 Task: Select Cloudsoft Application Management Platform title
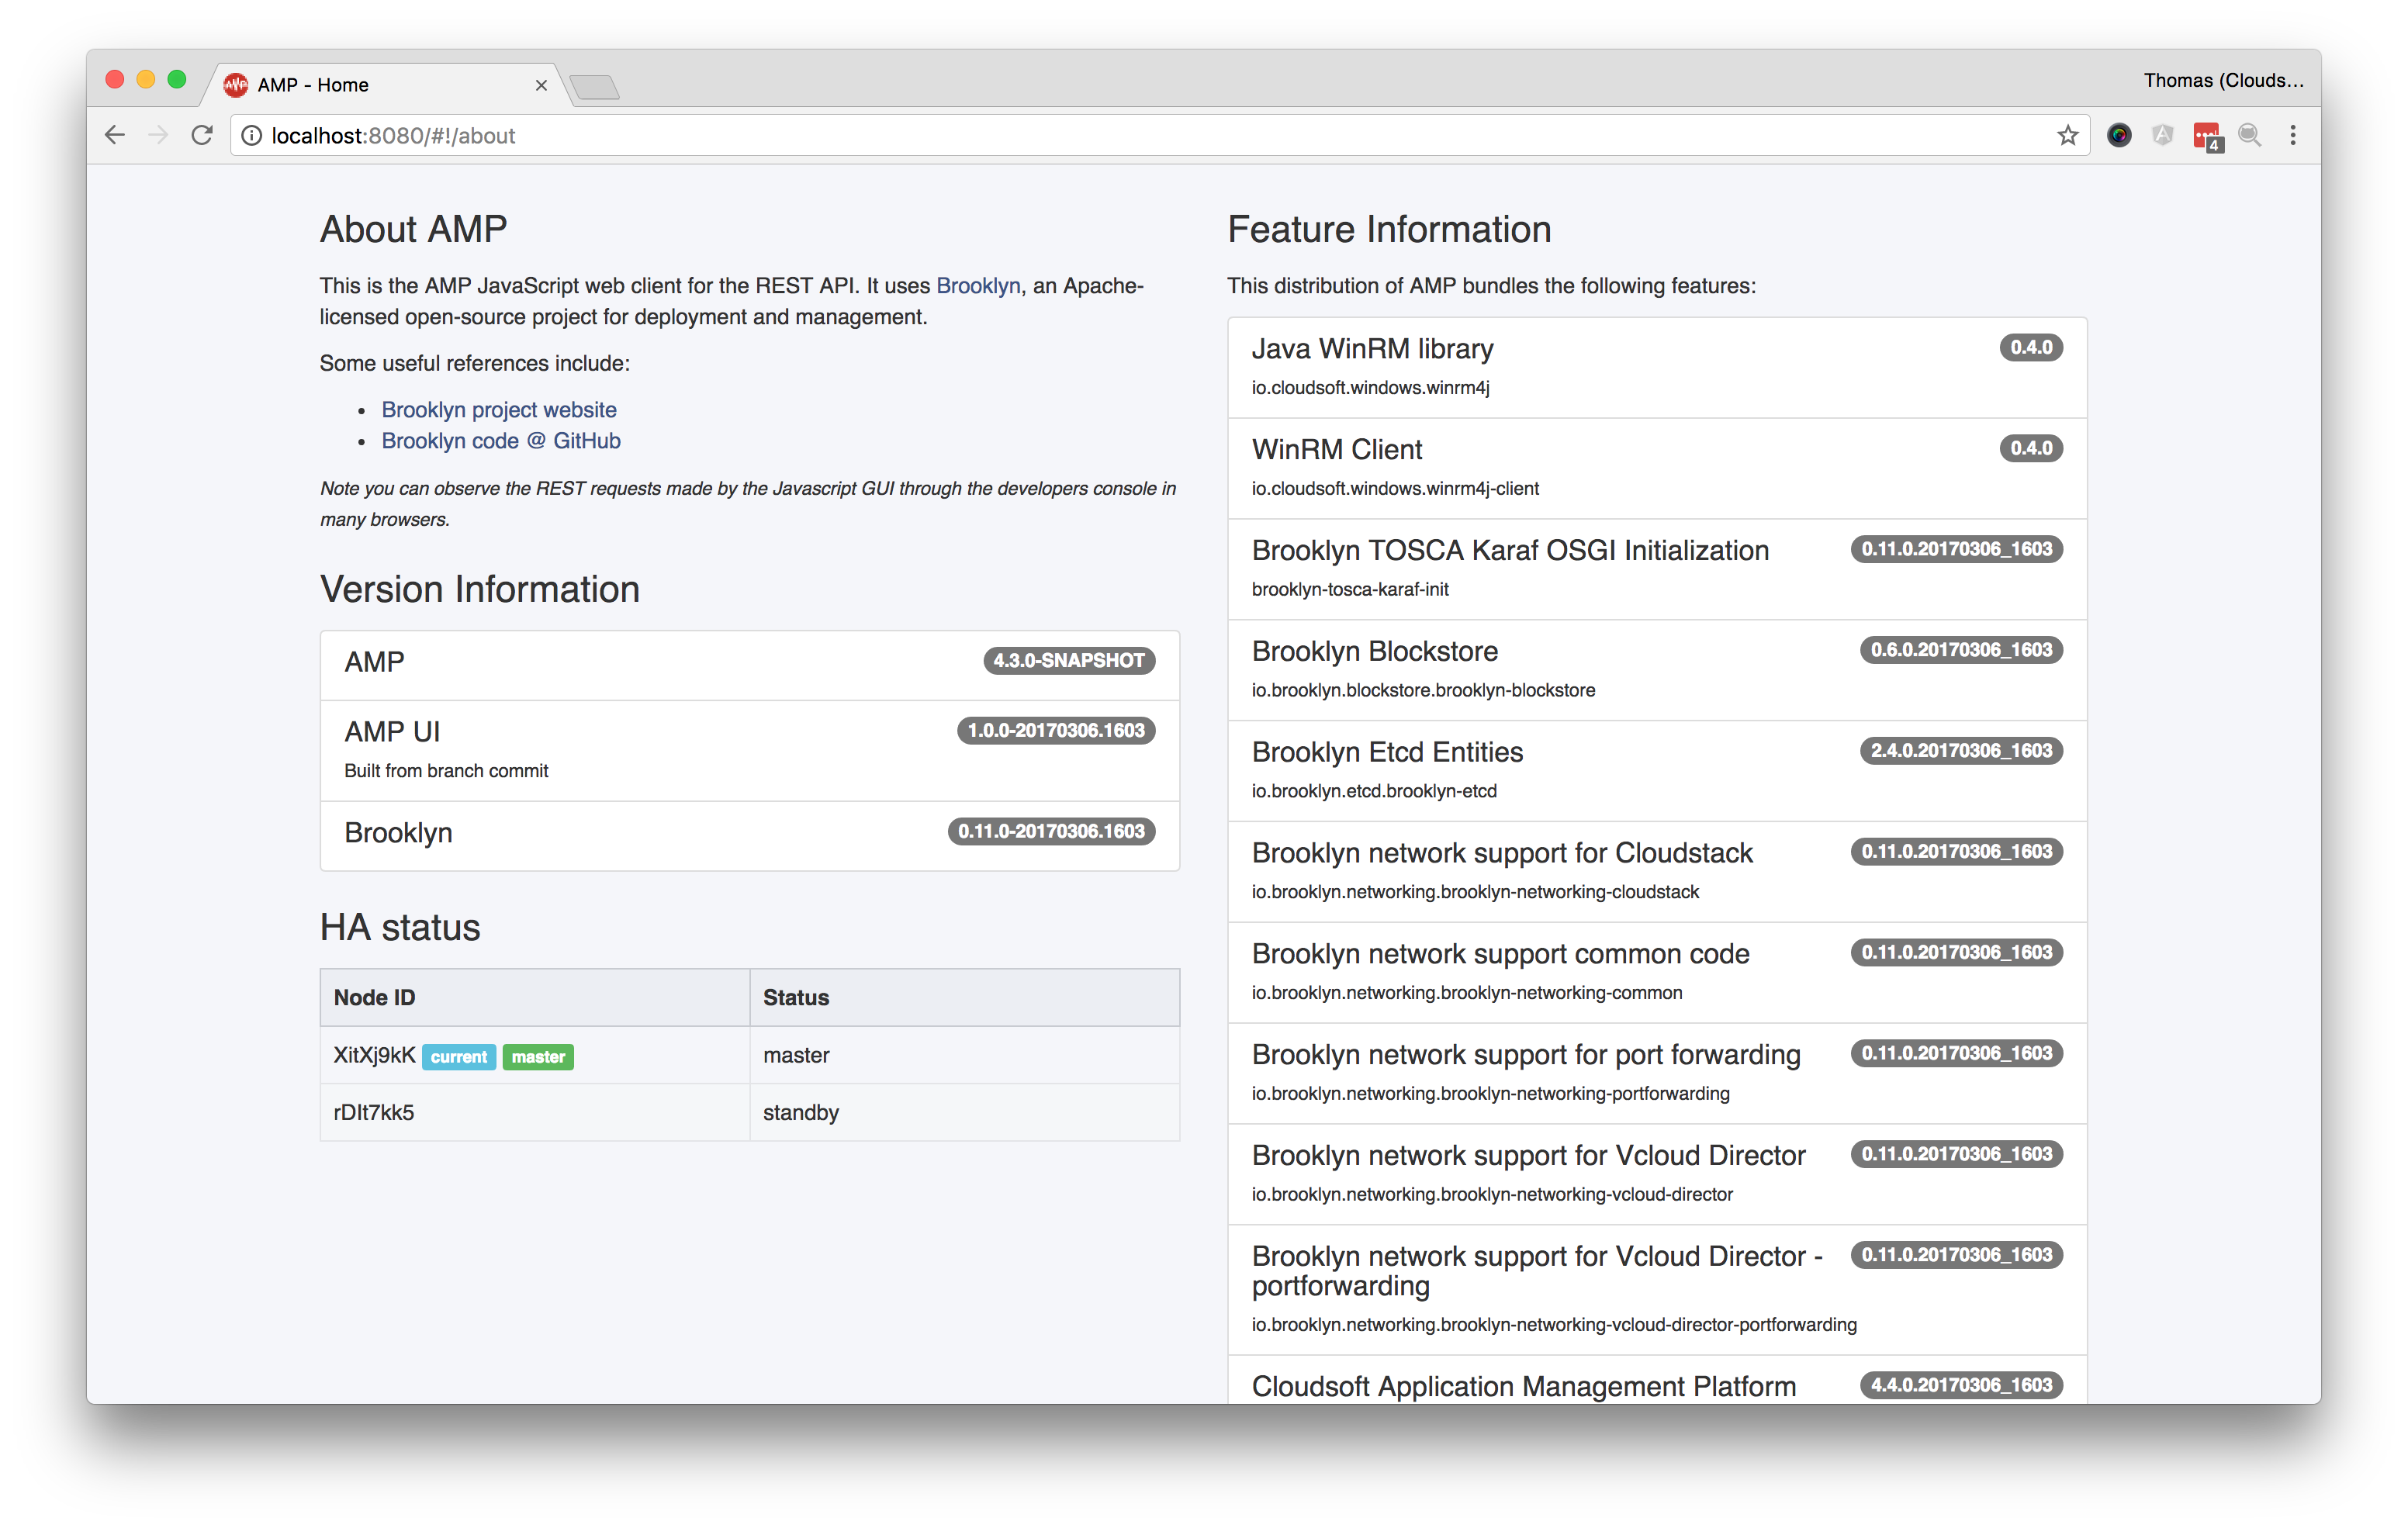[x=1524, y=1387]
